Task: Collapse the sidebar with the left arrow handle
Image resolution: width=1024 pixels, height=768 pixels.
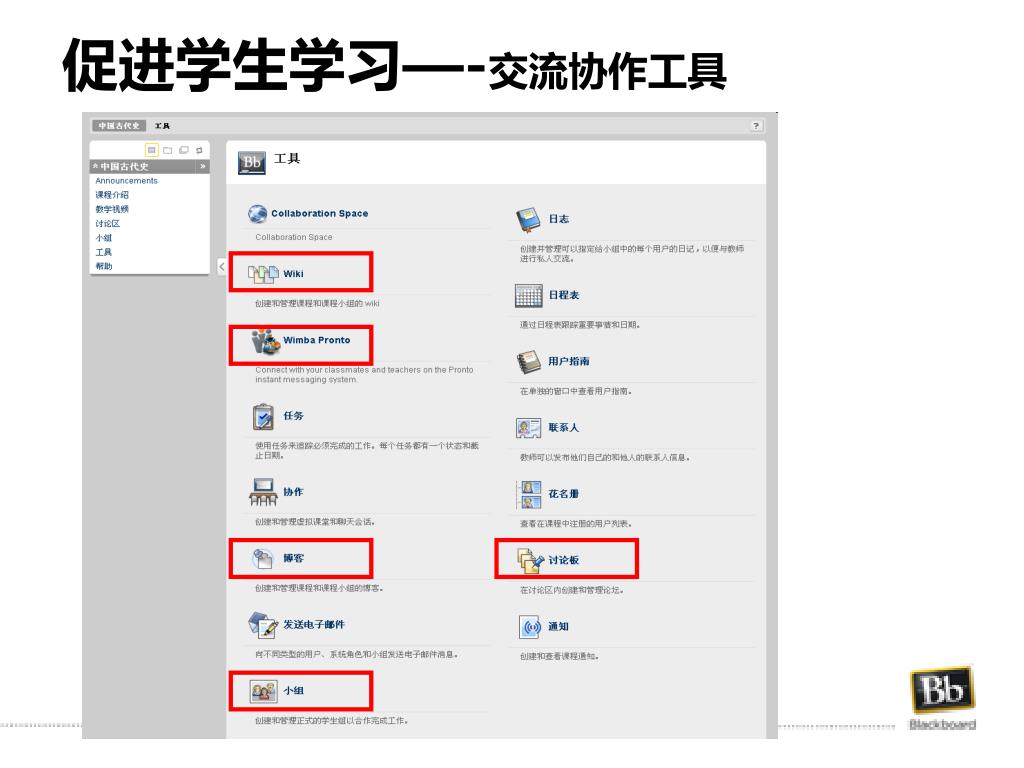Action: (x=221, y=266)
